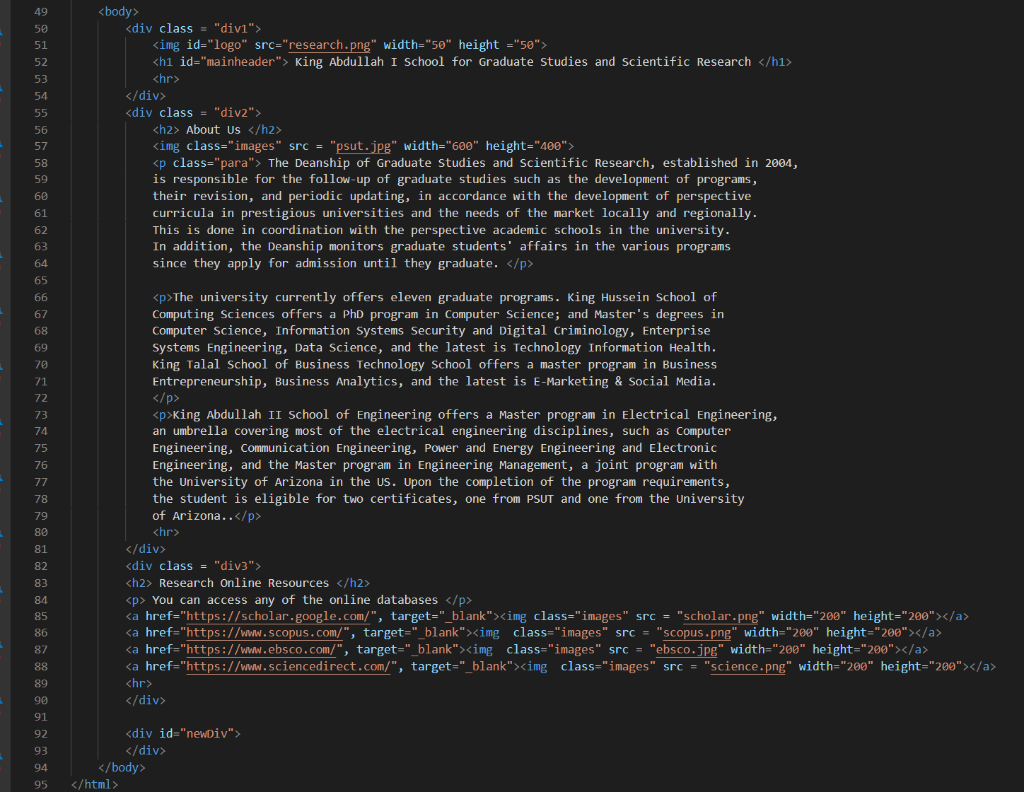Click the 'Research Online Resources' heading text
This screenshot has width=1024, height=792.
pyautogui.click(x=244, y=583)
